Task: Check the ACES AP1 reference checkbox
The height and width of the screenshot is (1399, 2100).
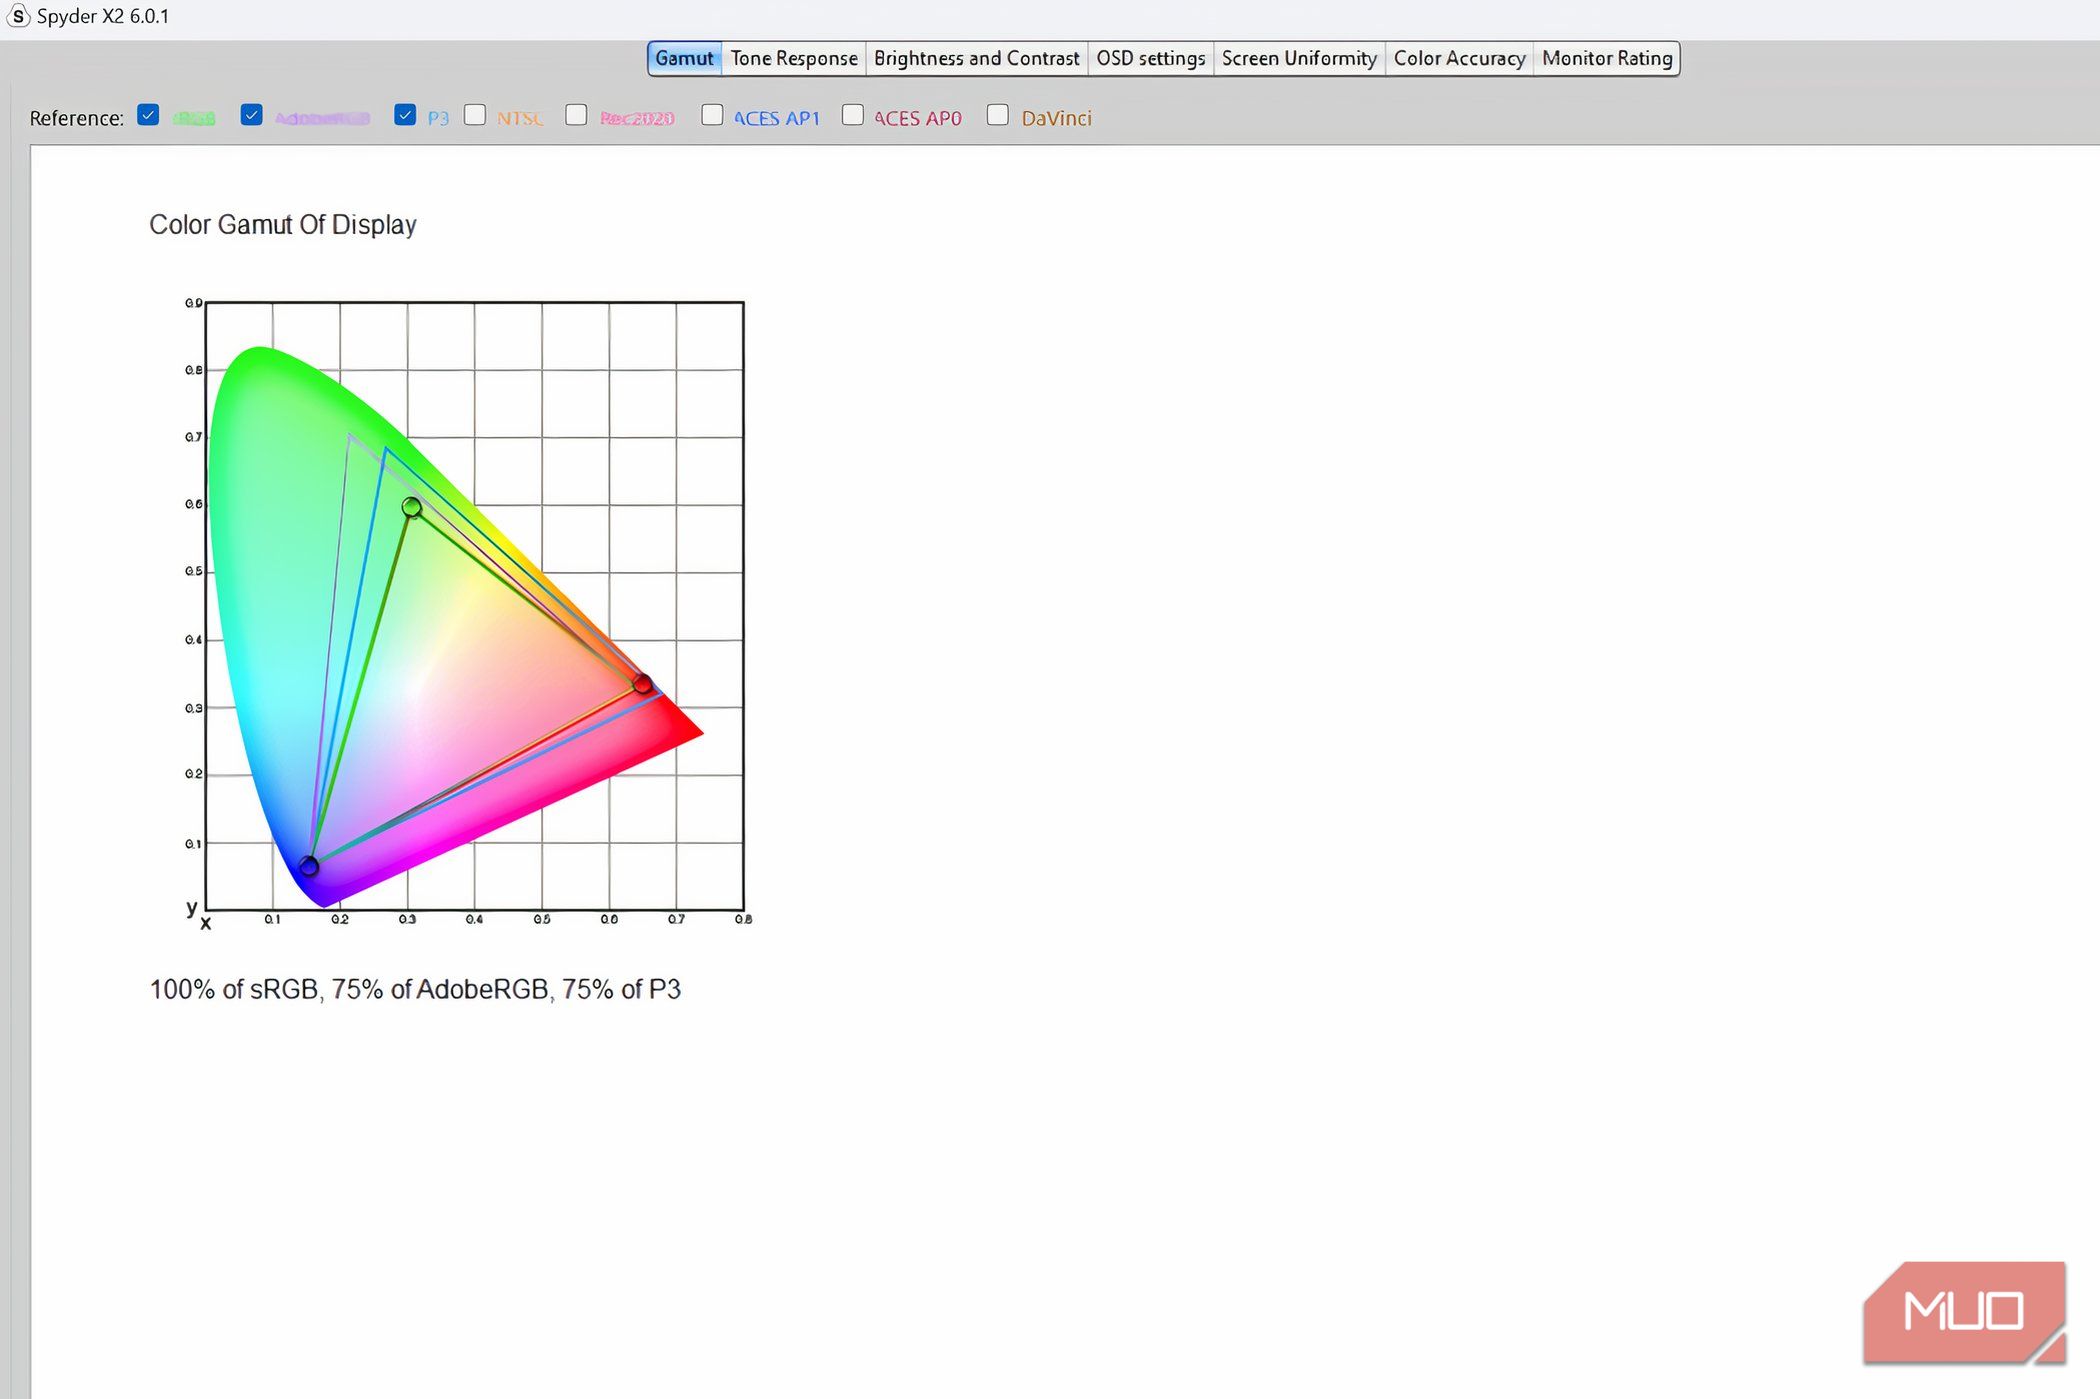Action: pyautogui.click(x=712, y=115)
